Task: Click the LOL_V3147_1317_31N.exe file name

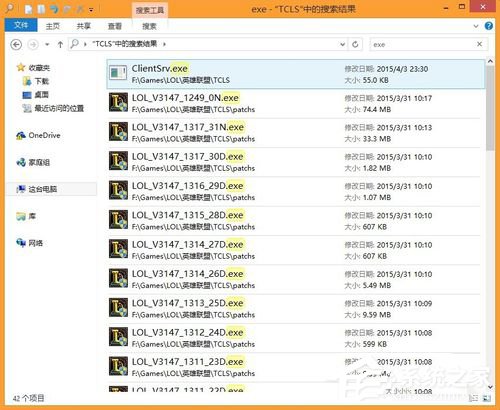Action: 188,127
